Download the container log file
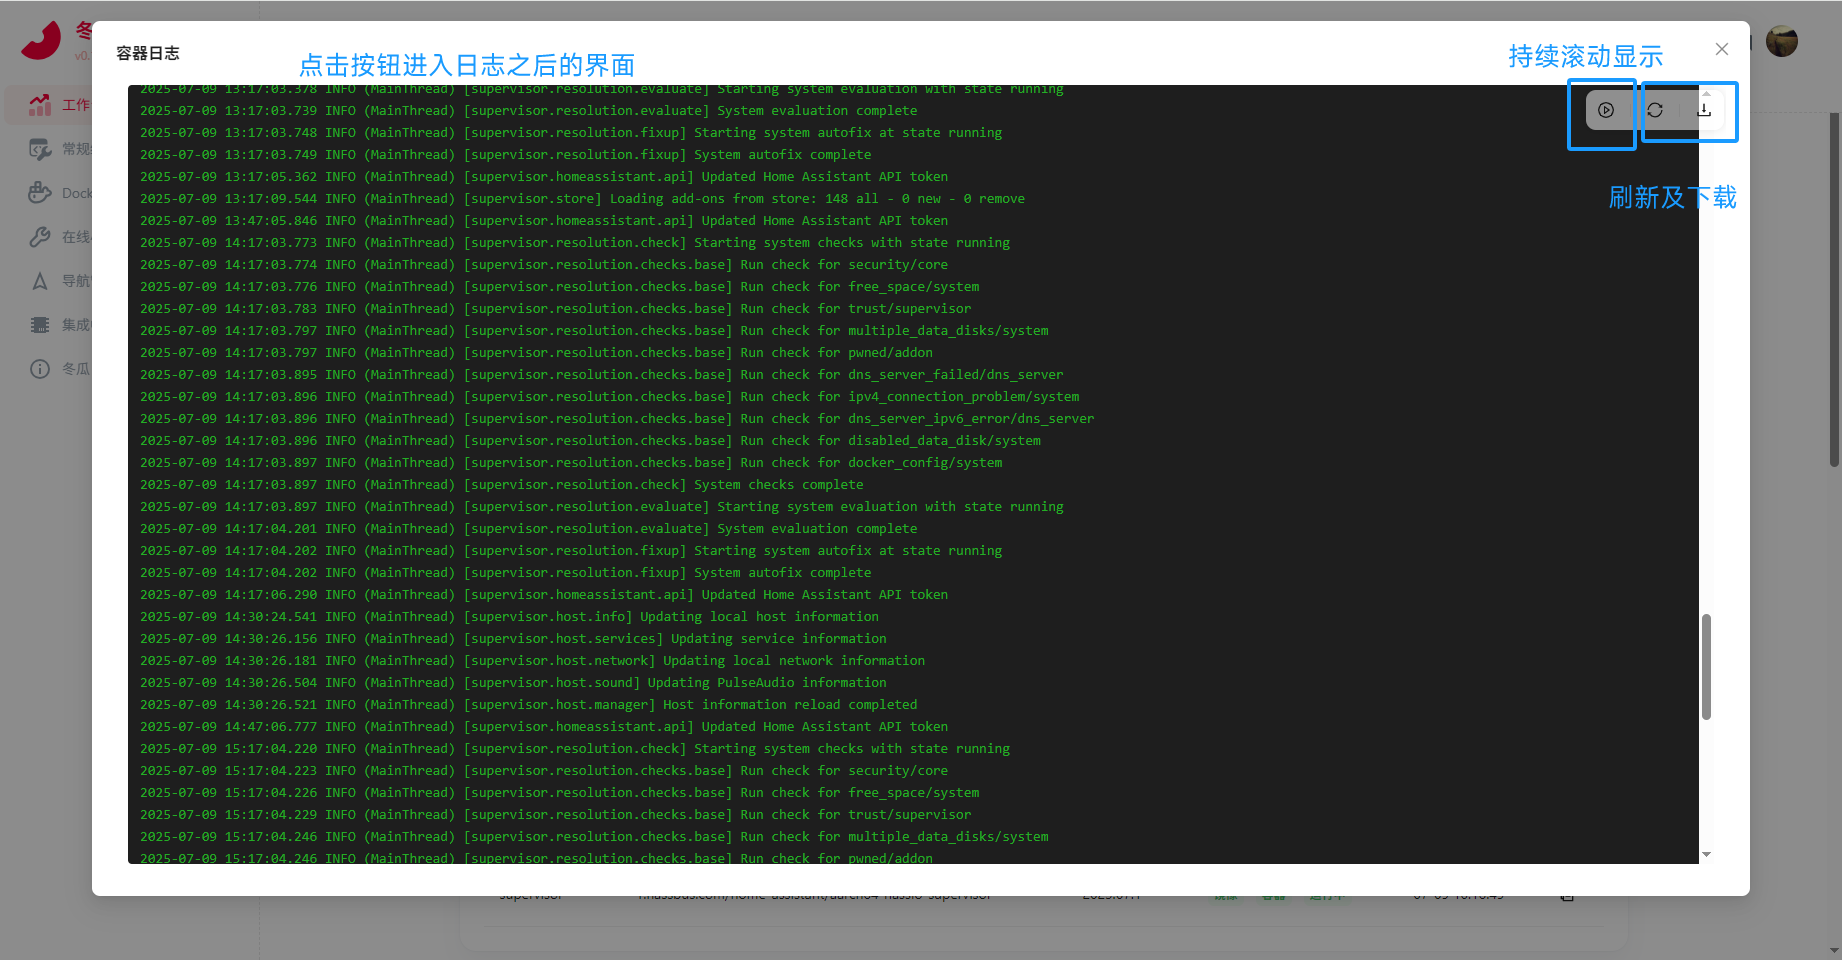Viewport: 1842px width, 960px height. tap(1704, 110)
